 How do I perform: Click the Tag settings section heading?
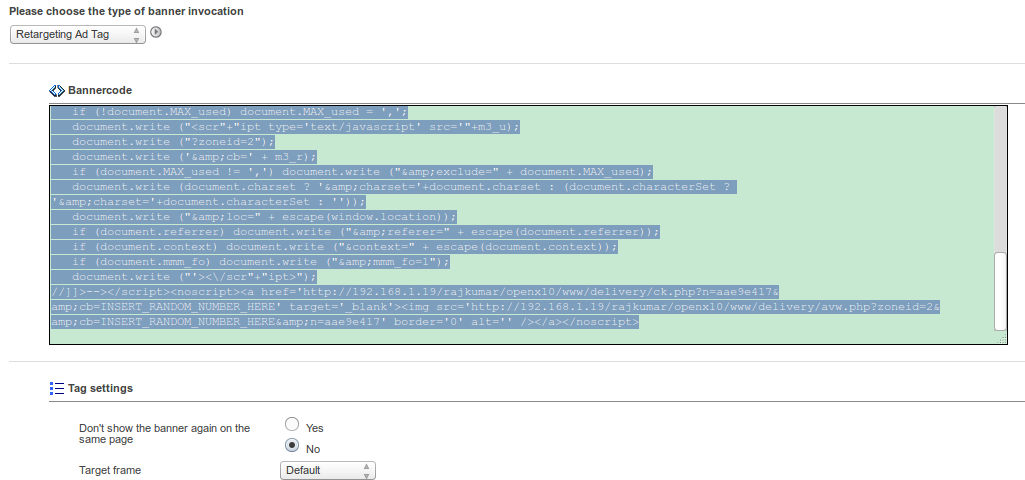click(x=100, y=388)
